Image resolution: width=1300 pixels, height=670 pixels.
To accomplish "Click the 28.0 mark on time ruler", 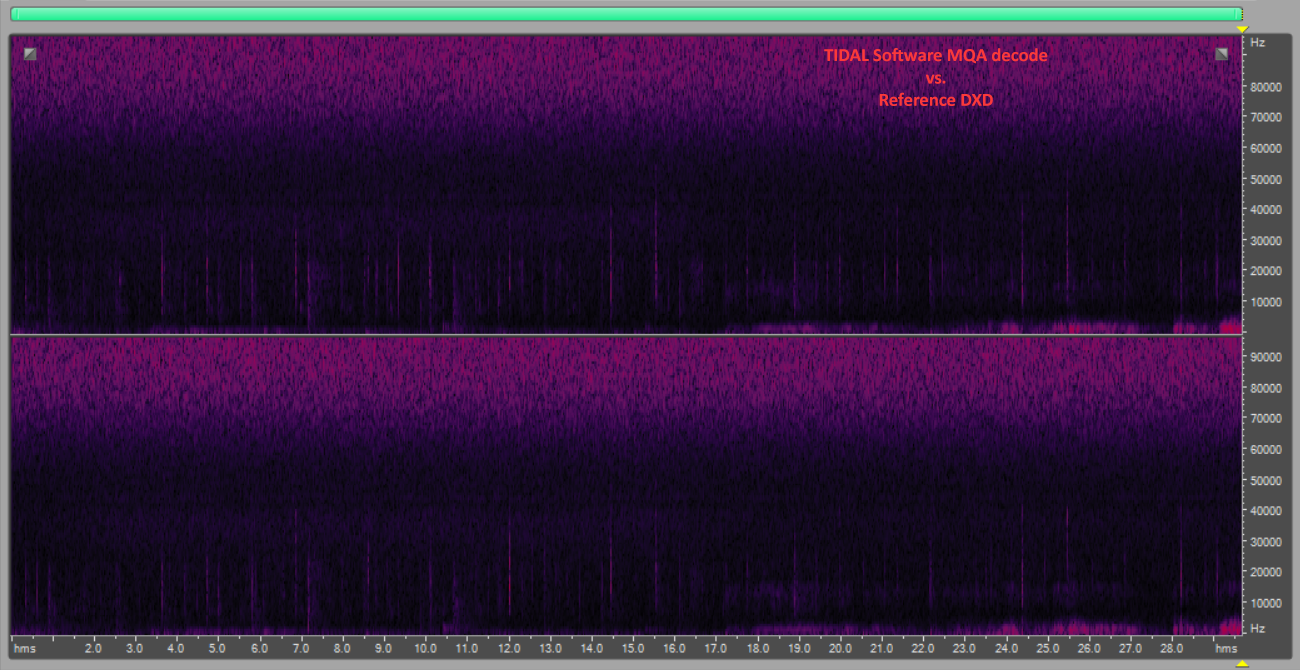I will click(1171, 649).
